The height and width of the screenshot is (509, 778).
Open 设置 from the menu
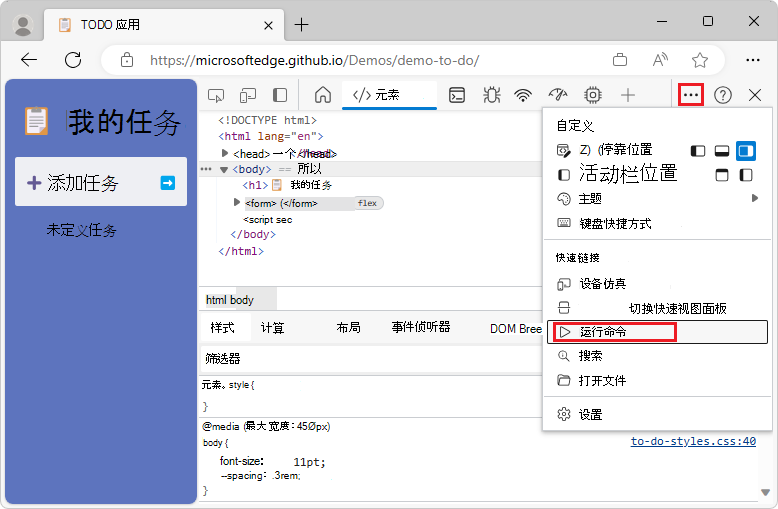point(657,414)
